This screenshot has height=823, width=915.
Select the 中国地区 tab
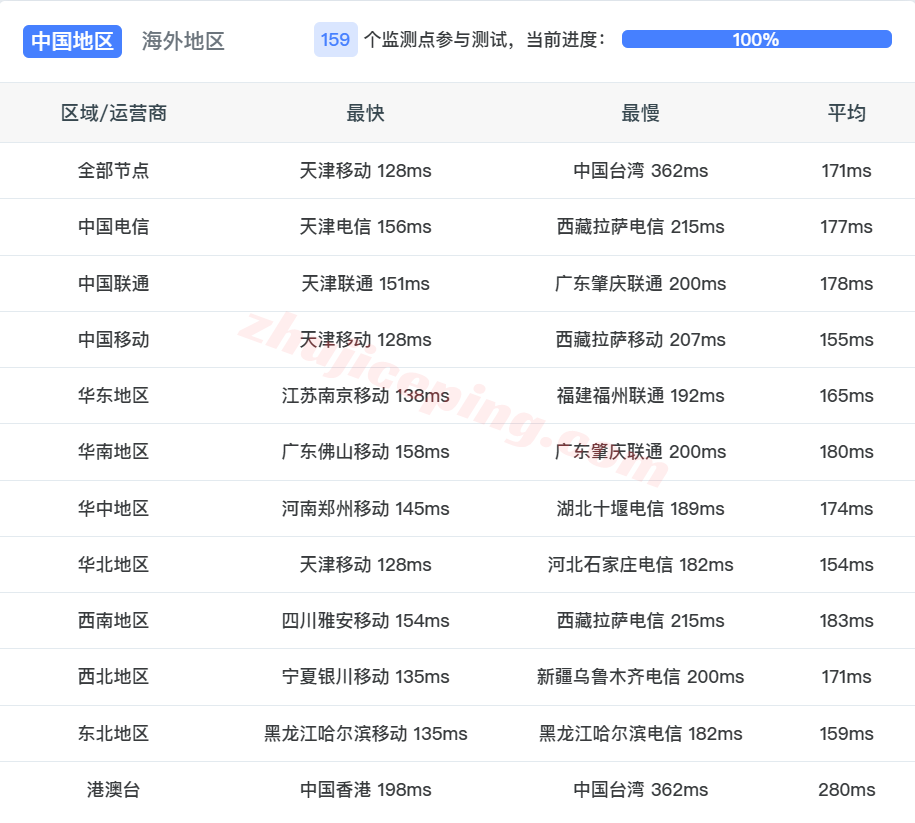71,41
